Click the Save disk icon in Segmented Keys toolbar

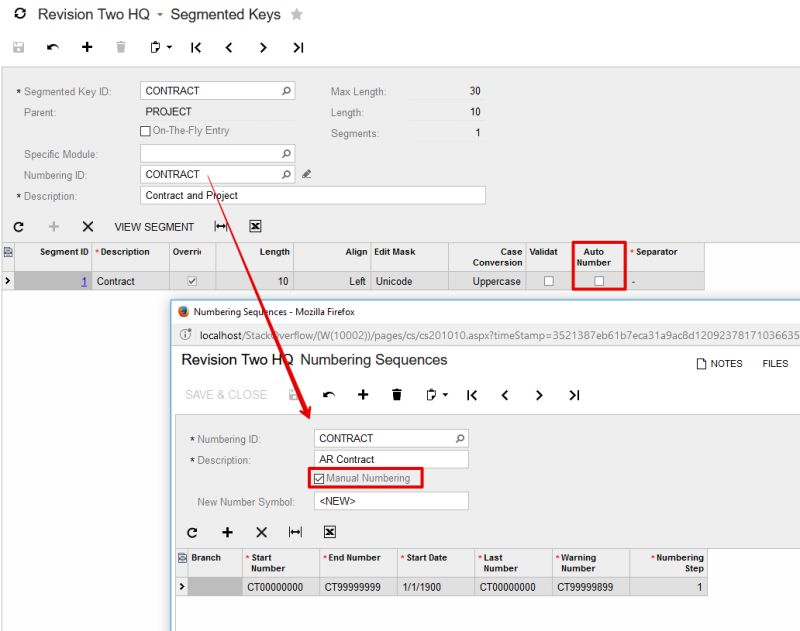(x=18, y=47)
